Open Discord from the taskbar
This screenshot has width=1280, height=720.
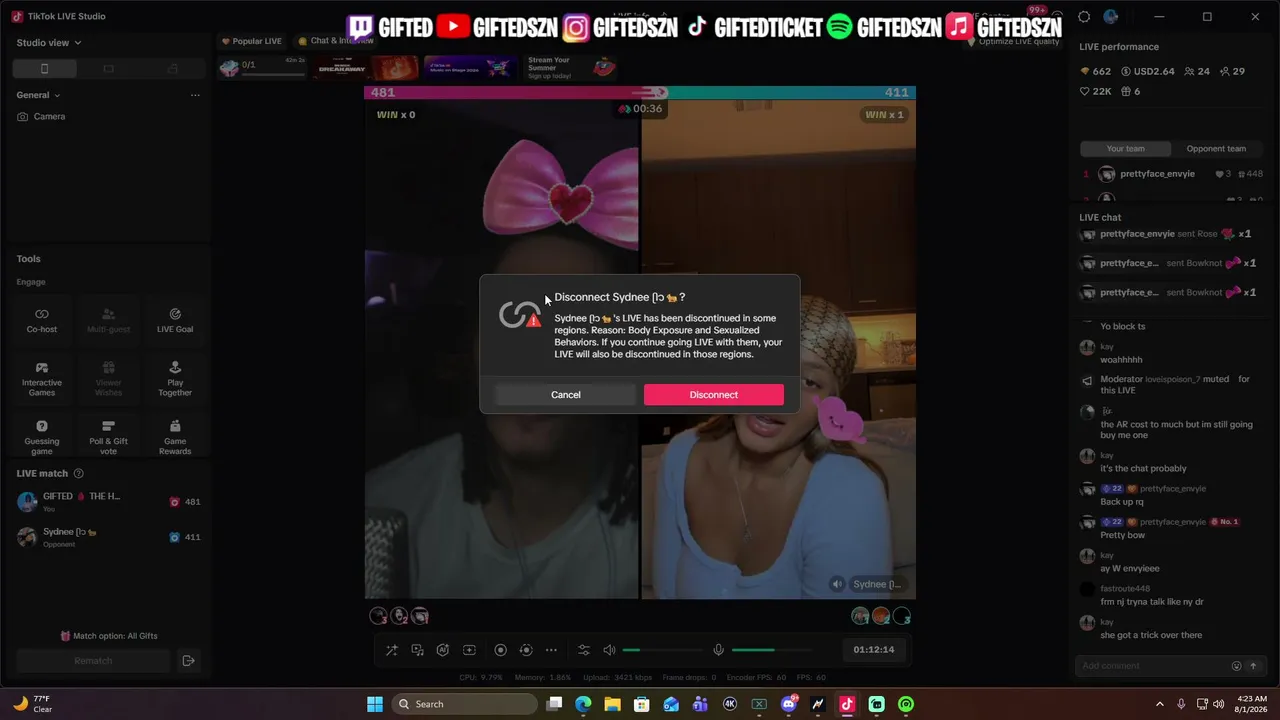point(789,704)
